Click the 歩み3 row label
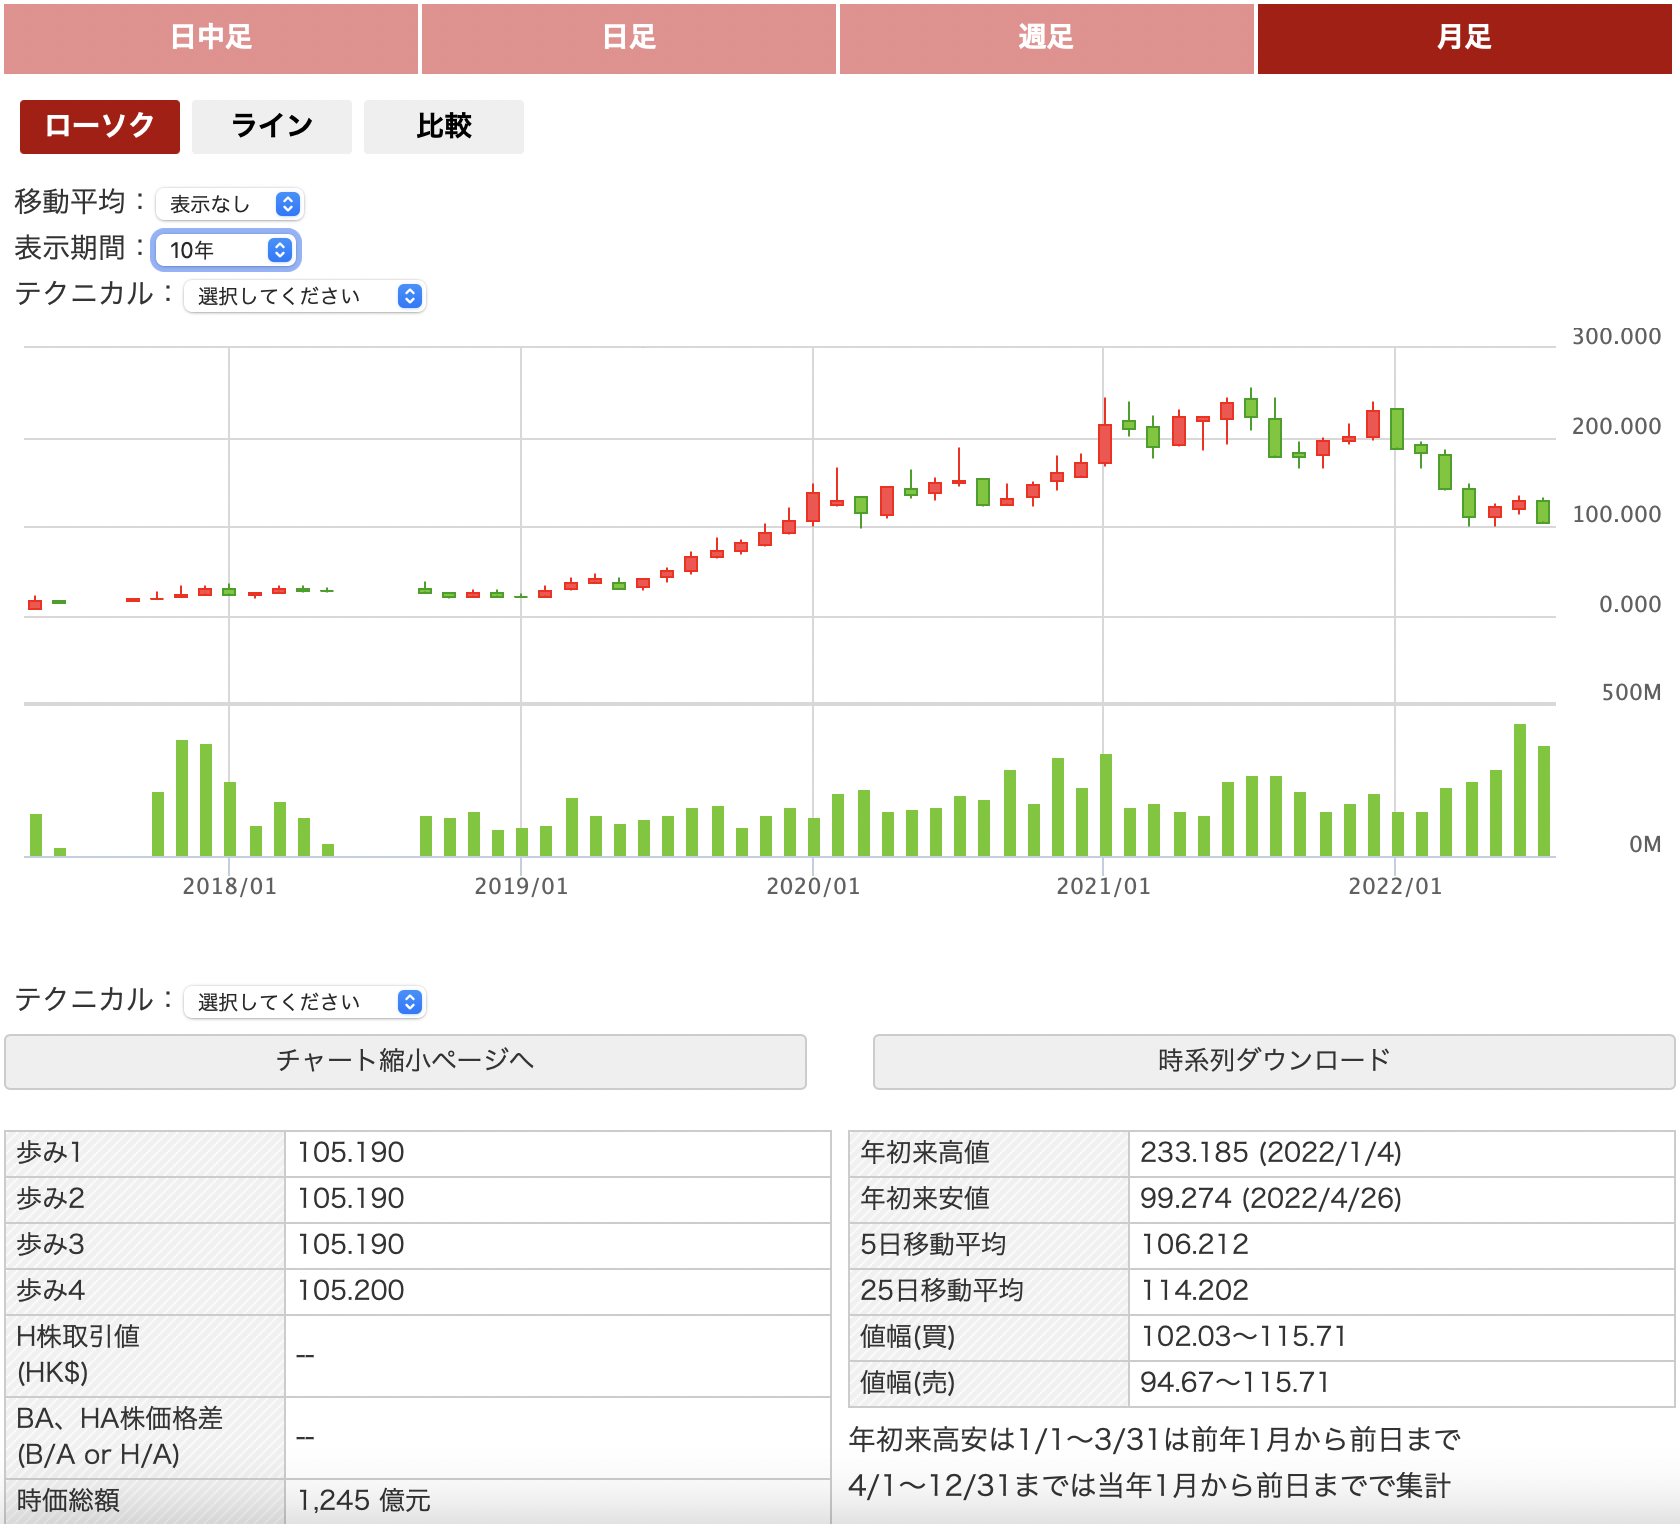1680x1524 pixels. coord(50,1245)
